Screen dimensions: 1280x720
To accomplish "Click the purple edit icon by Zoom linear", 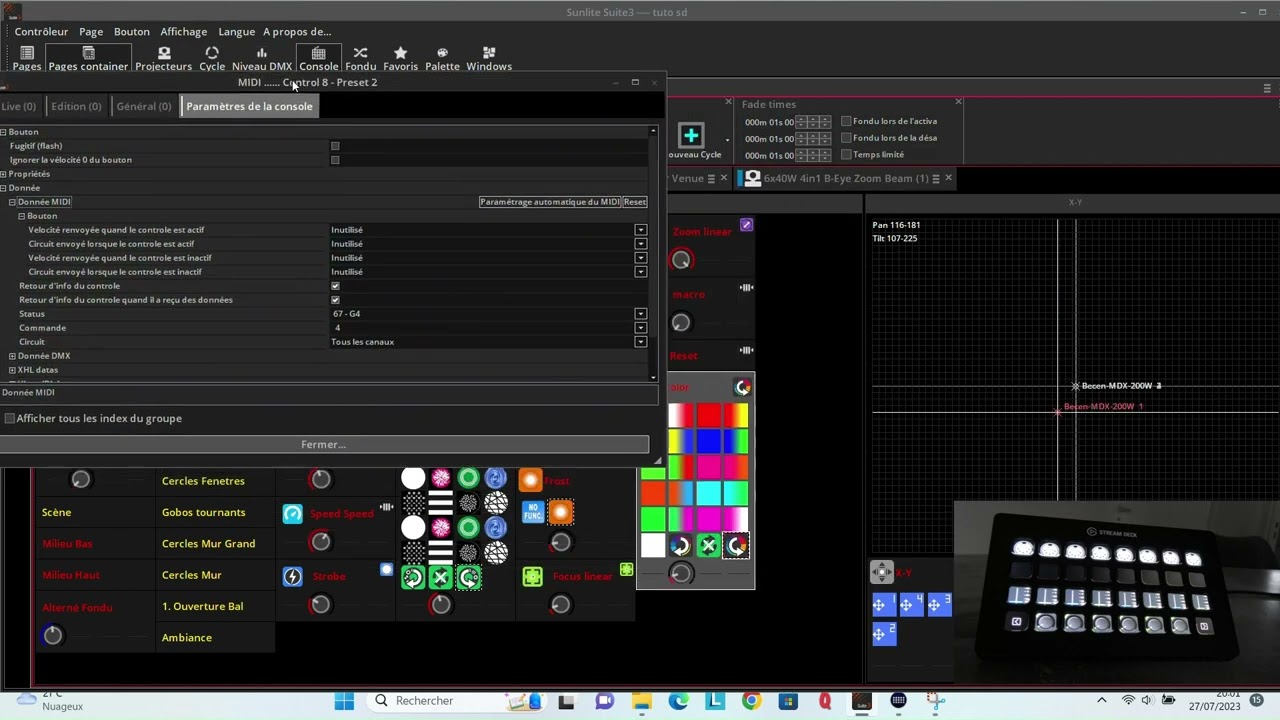I will (x=746, y=225).
